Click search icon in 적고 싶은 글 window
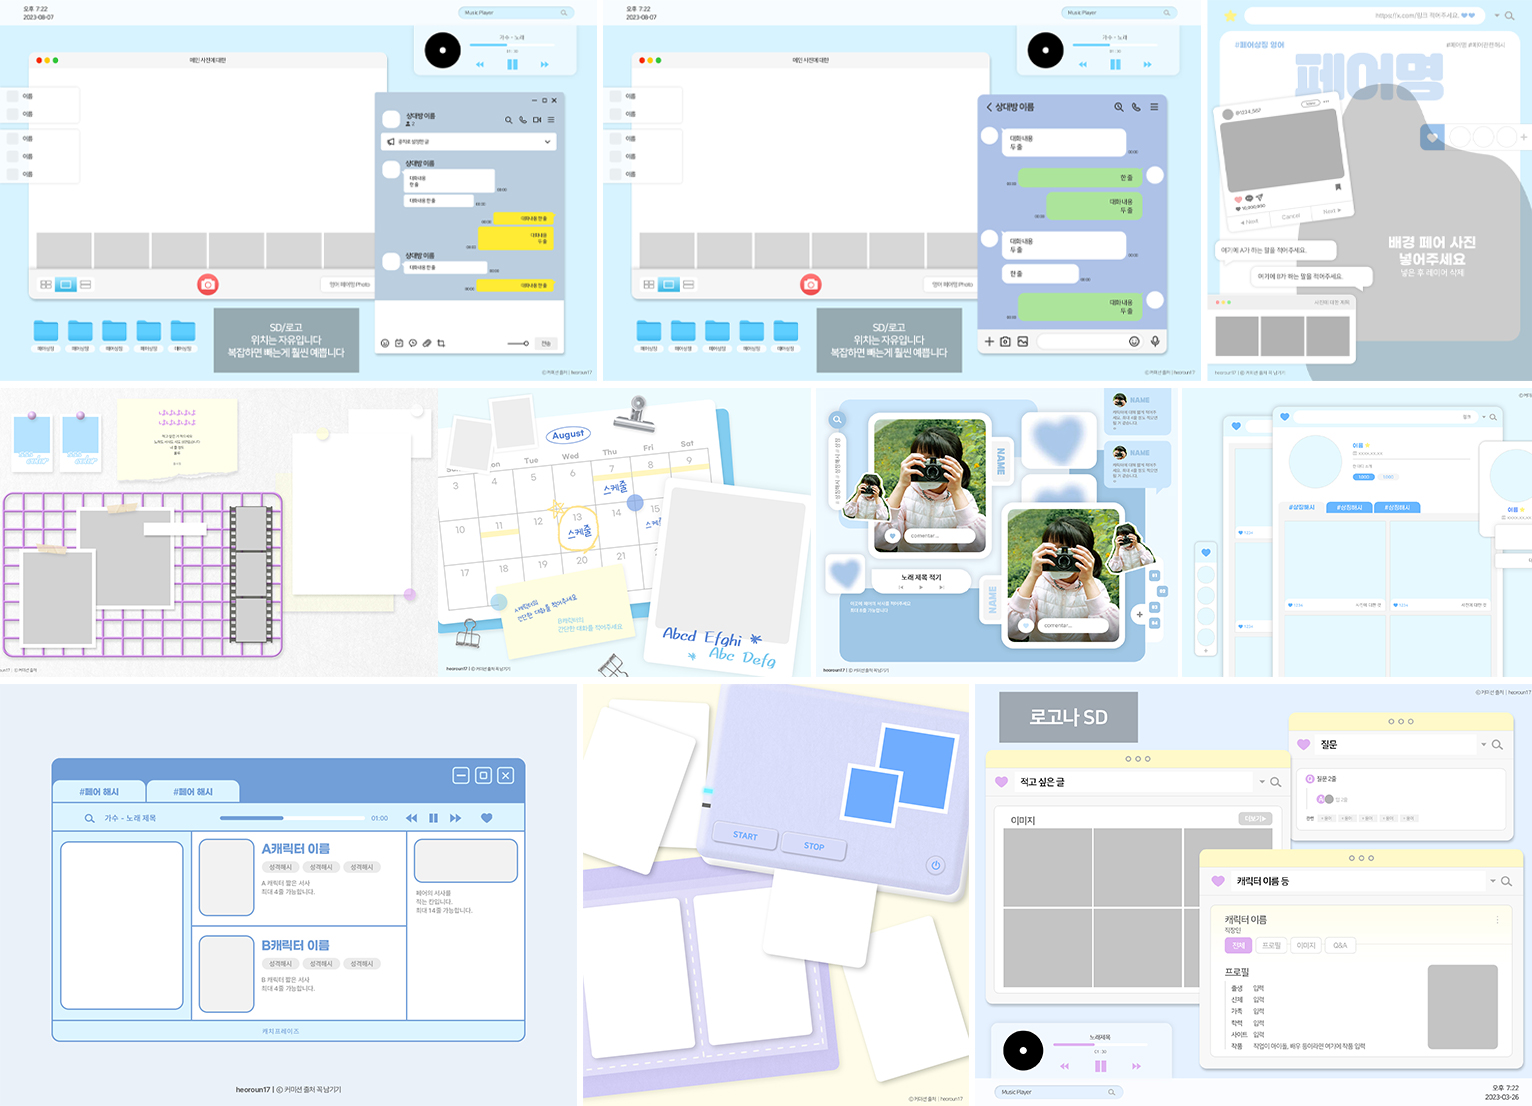Viewport: 1532px width, 1106px height. [x=1276, y=782]
